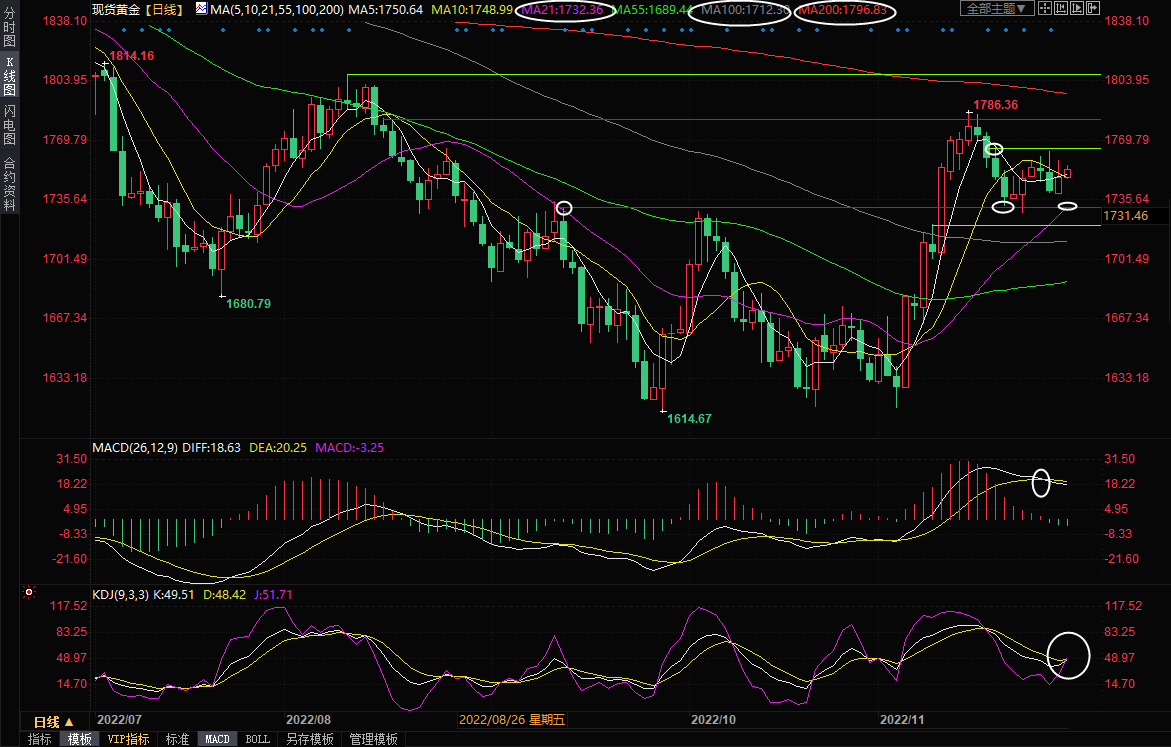Switch to the 指标 bottom tab

pyautogui.click(x=40, y=740)
